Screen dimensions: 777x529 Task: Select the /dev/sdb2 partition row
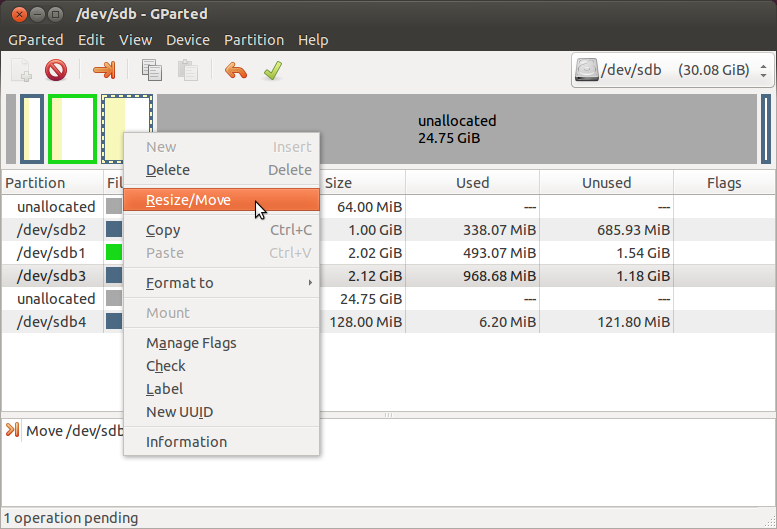[388, 230]
